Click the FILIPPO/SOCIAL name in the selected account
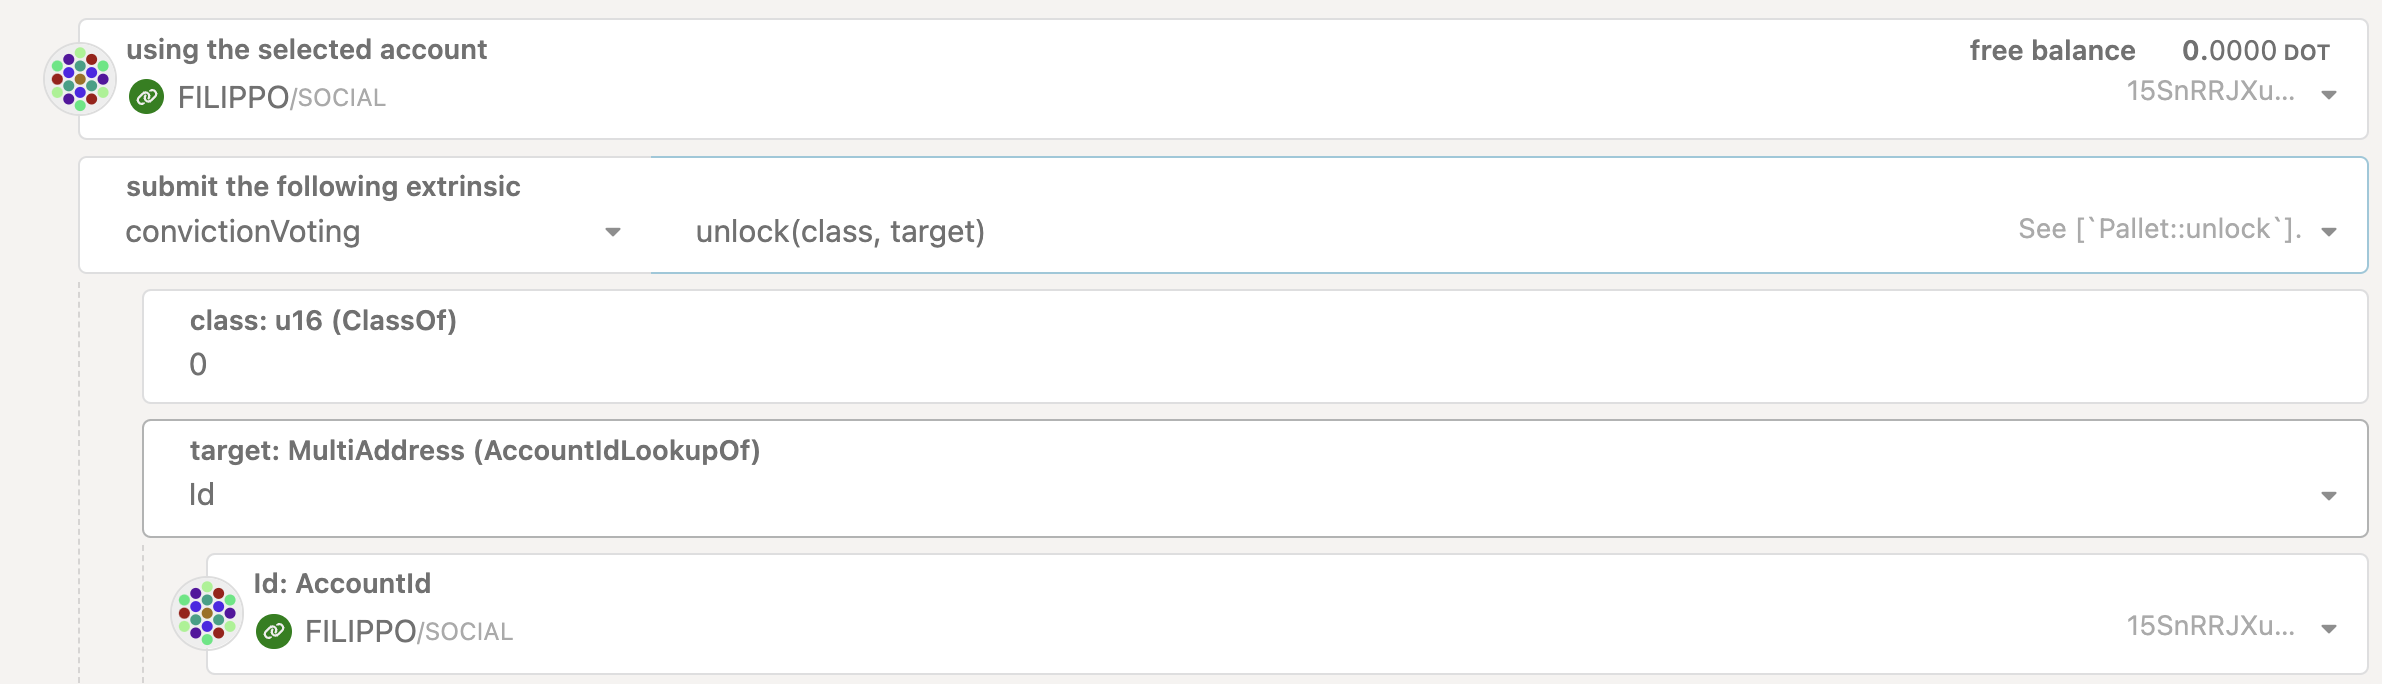 pos(281,97)
